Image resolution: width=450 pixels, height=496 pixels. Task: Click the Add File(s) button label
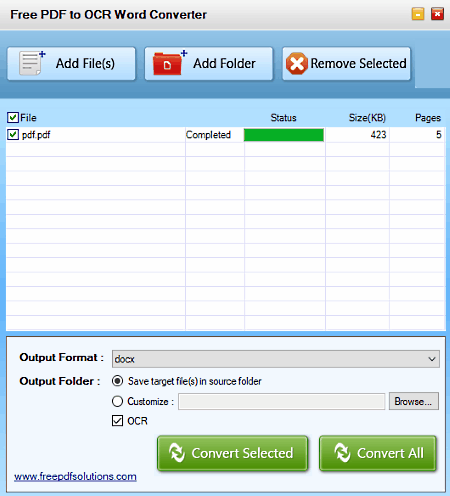(85, 63)
